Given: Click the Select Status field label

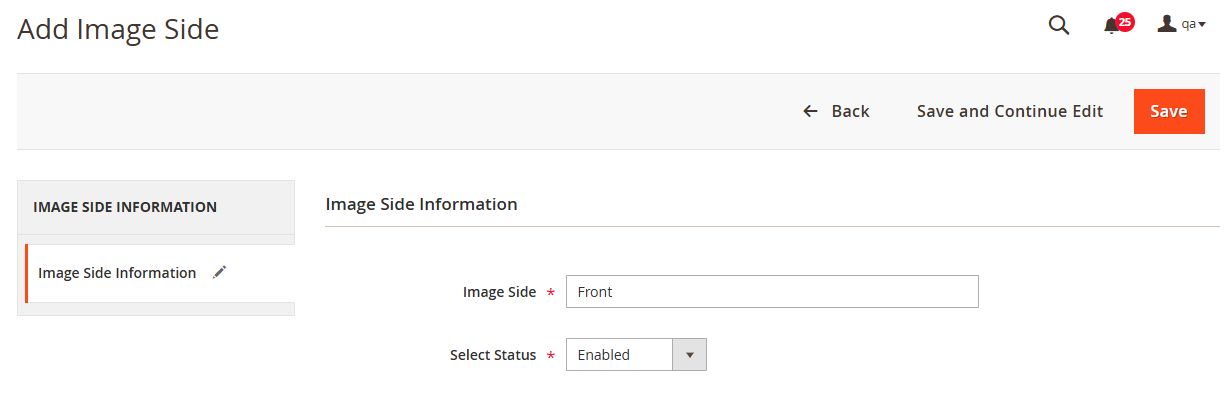Looking at the screenshot, I should coord(493,355).
